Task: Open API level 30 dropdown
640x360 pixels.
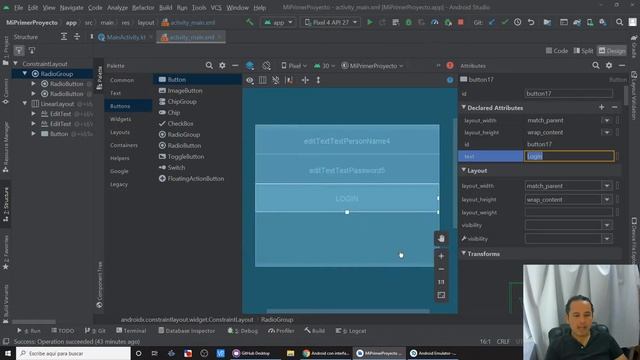Action: point(324,66)
